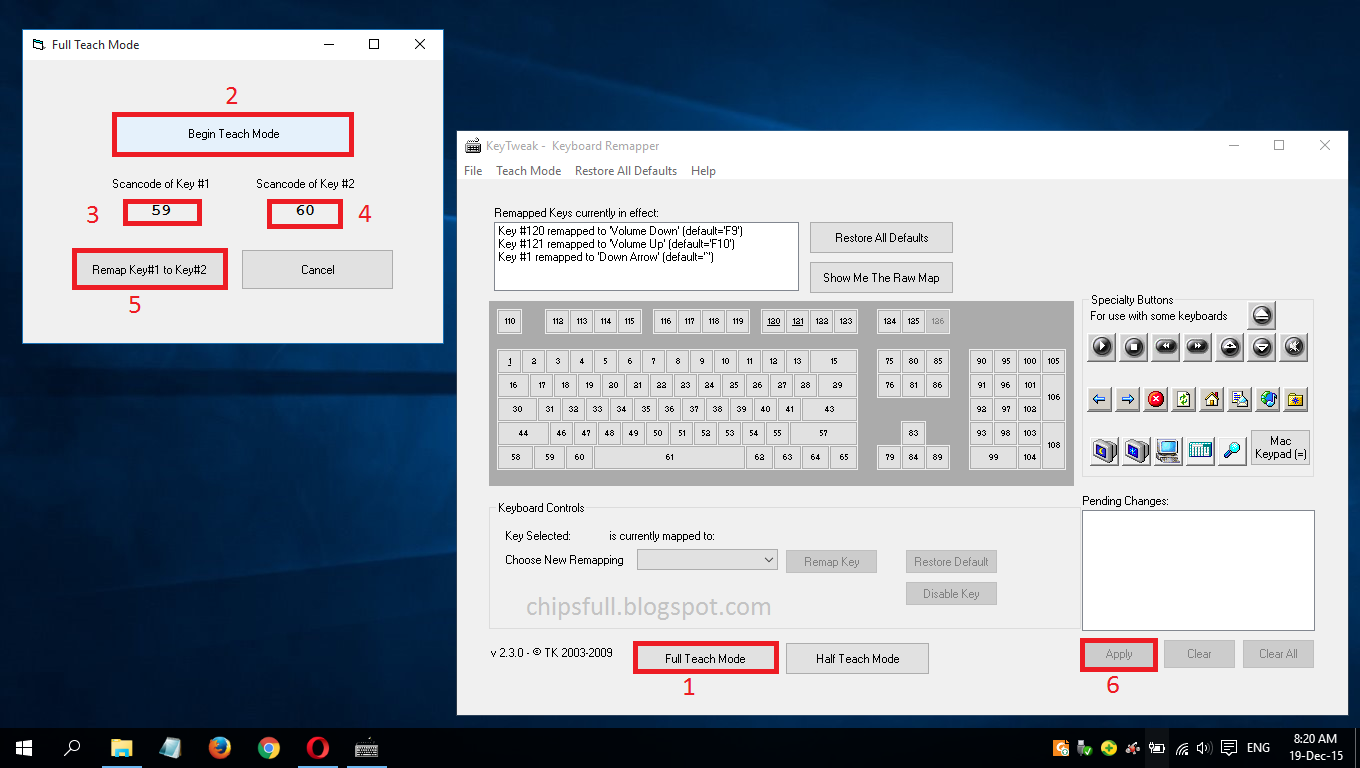Open the Restore All Defaults menu
This screenshot has width=1360, height=768.
click(x=626, y=171)
